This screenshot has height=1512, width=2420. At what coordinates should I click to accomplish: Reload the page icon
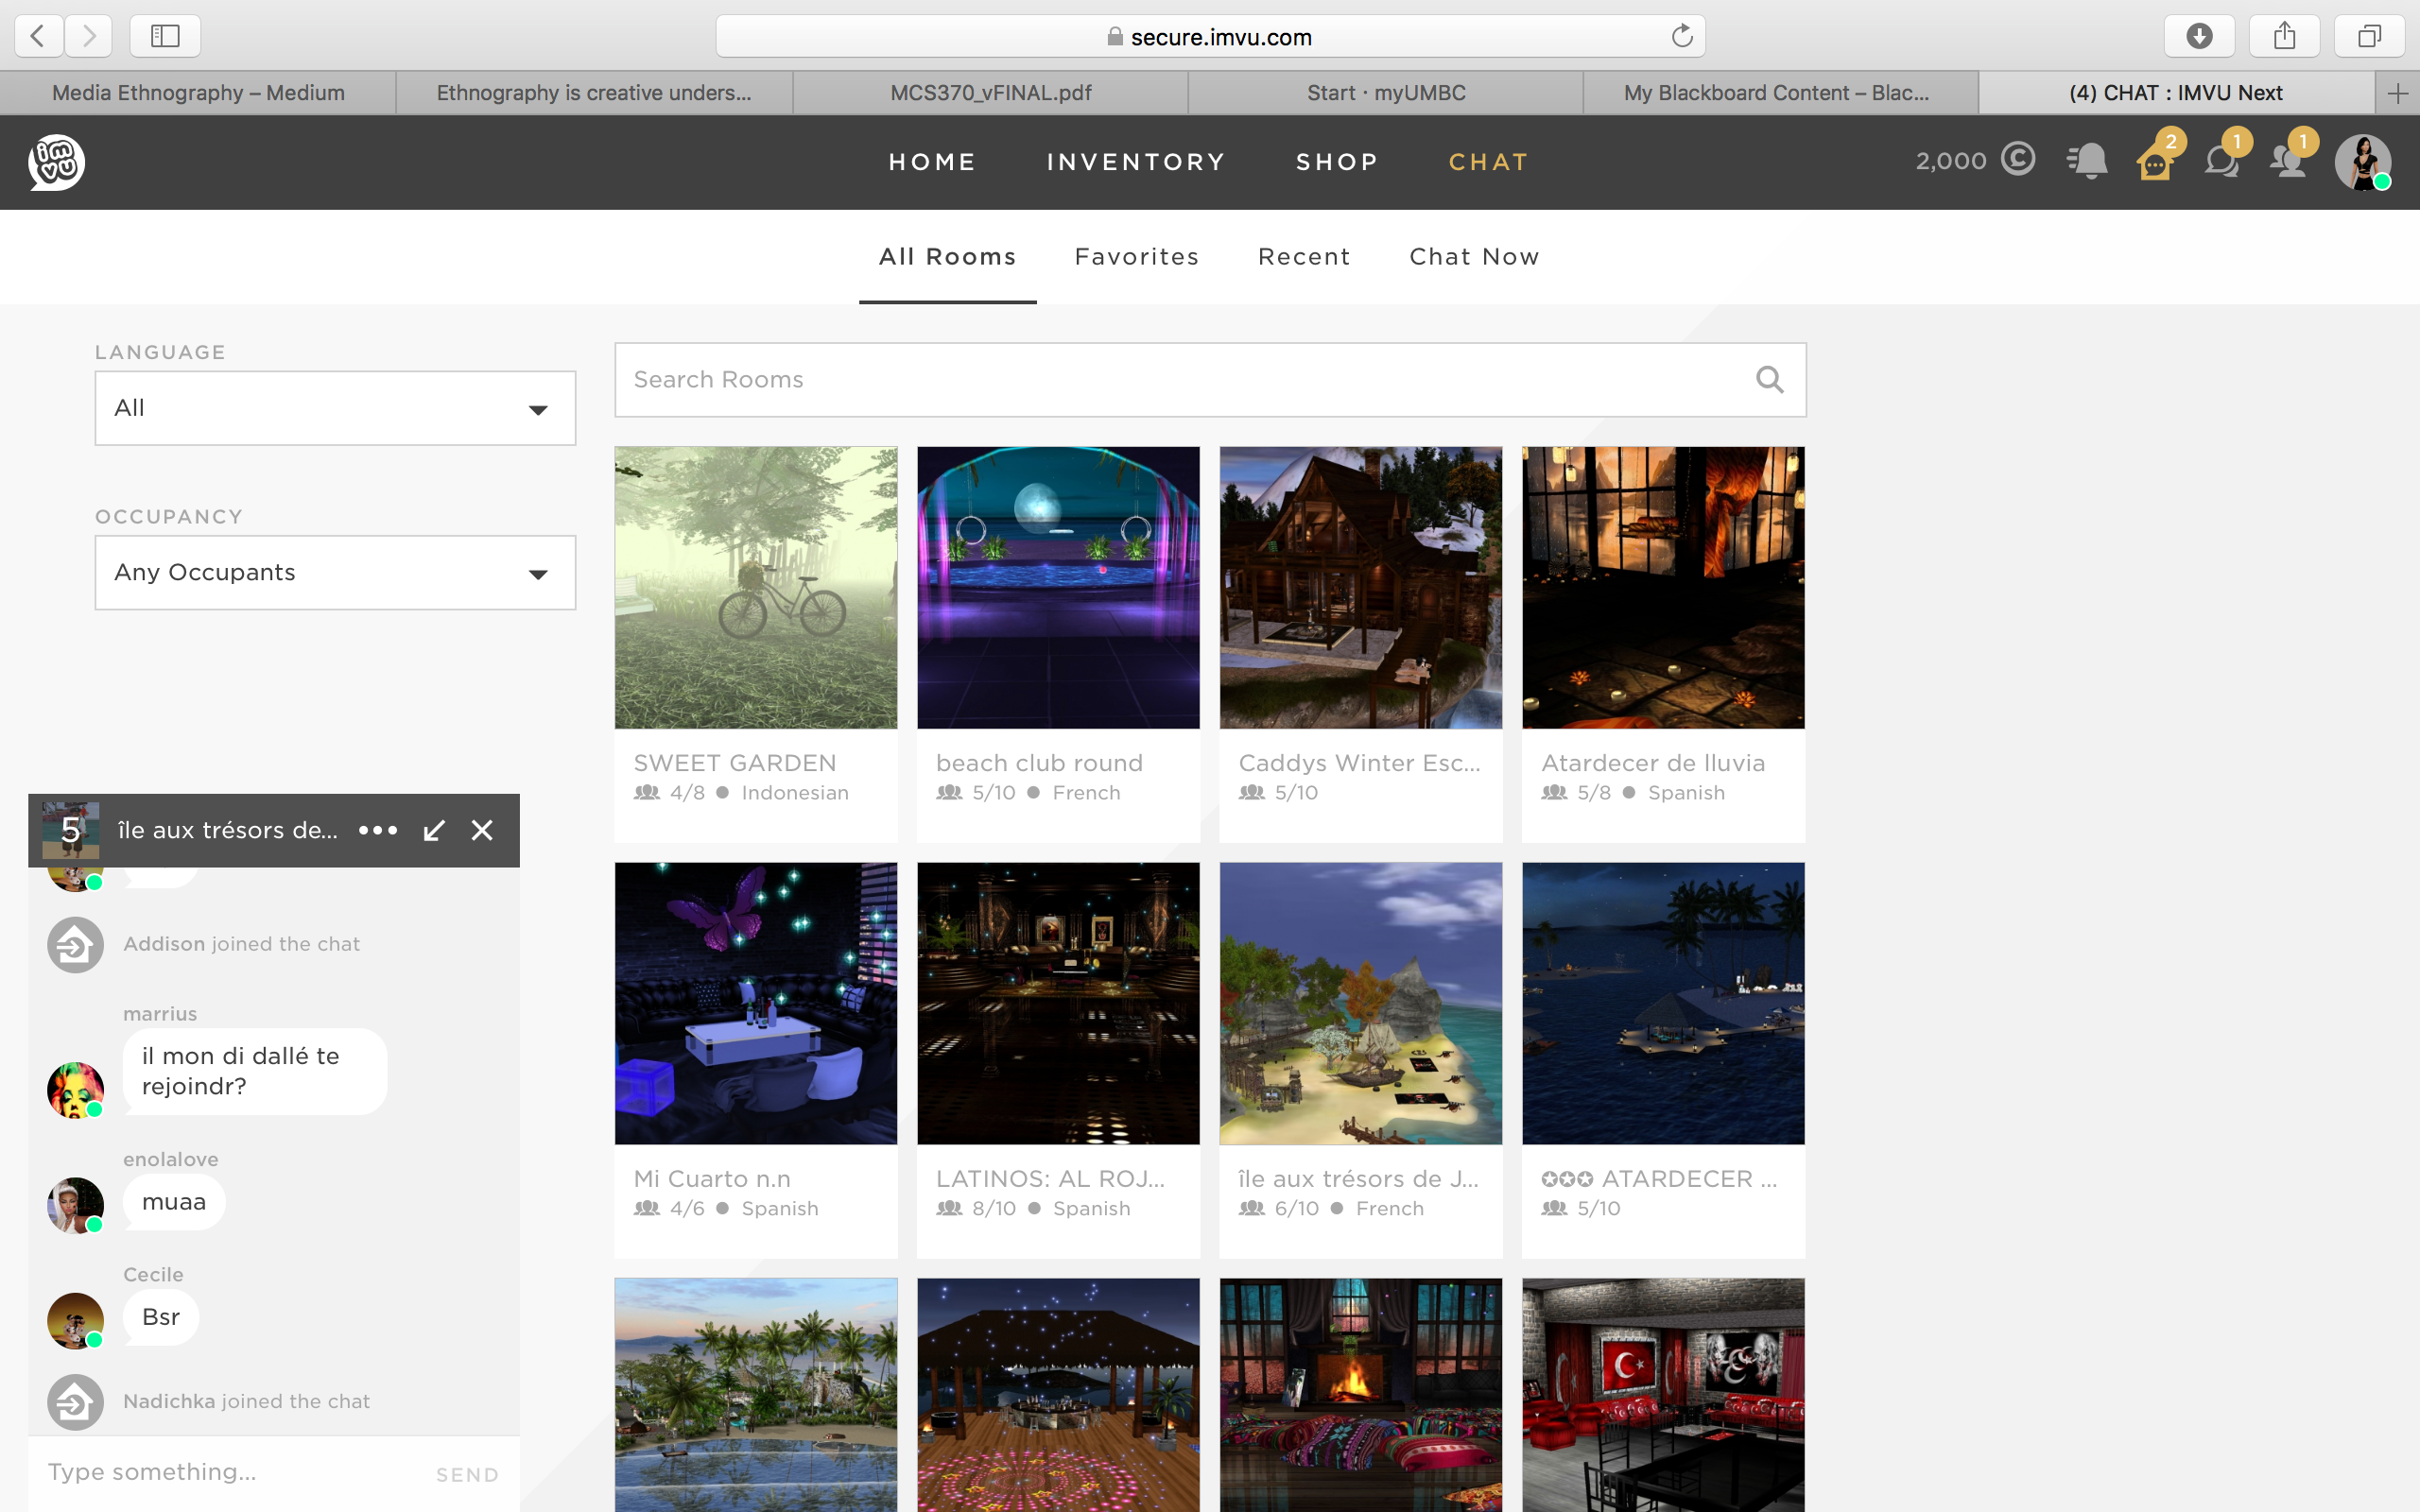click(1682, 36)
